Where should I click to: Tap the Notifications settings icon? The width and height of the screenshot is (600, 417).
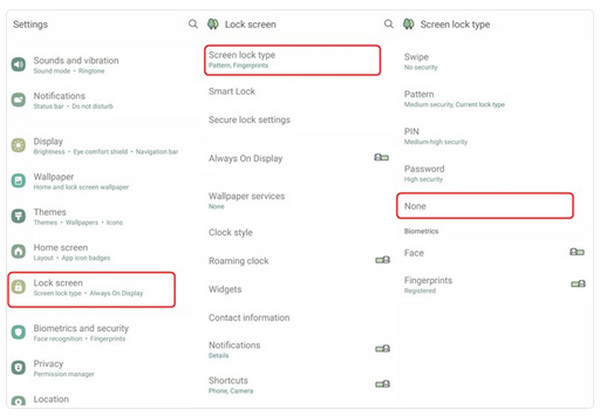18,100
